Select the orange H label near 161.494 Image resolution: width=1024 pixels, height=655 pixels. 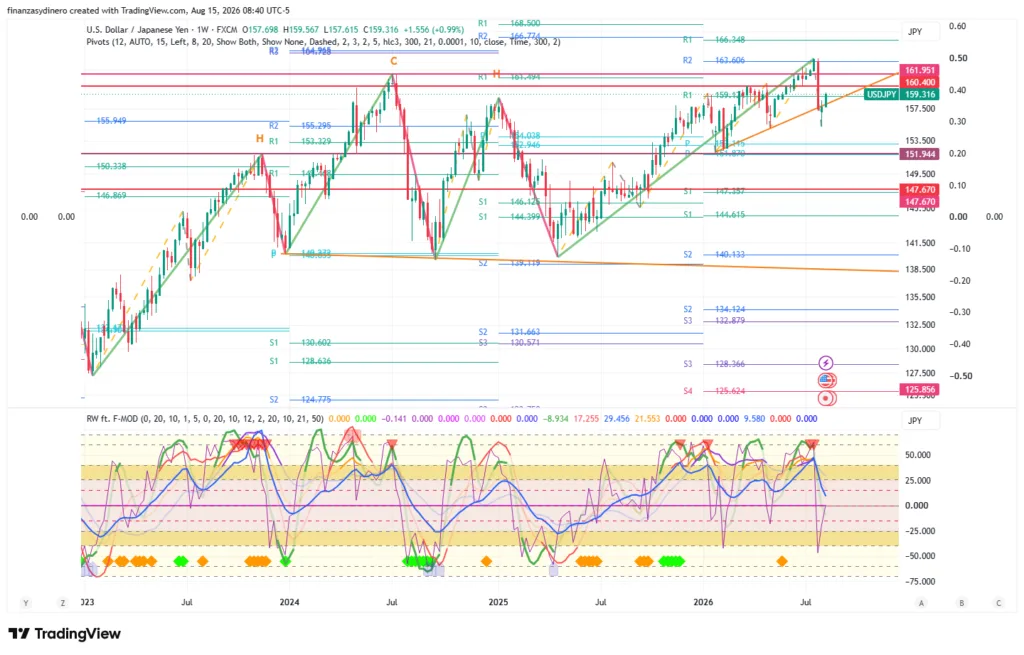point(496,74)
